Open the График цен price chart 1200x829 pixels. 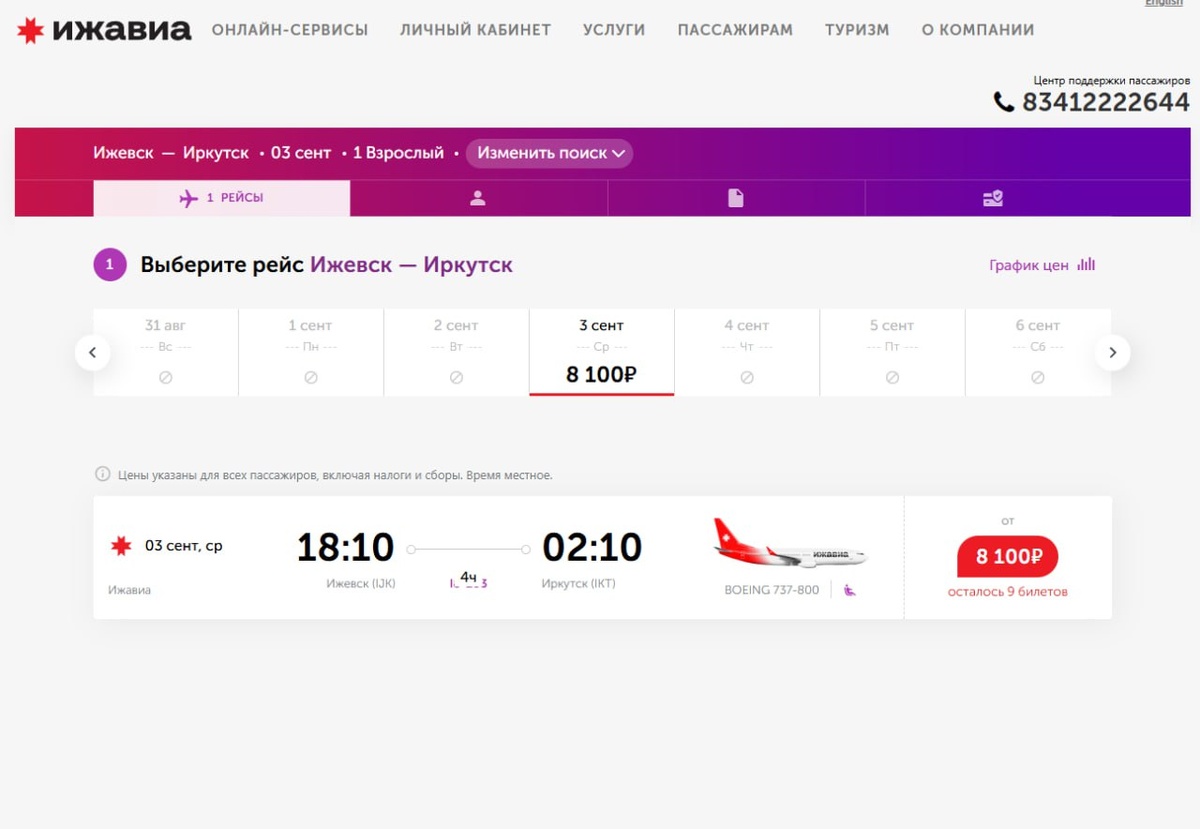point(1042,265)
